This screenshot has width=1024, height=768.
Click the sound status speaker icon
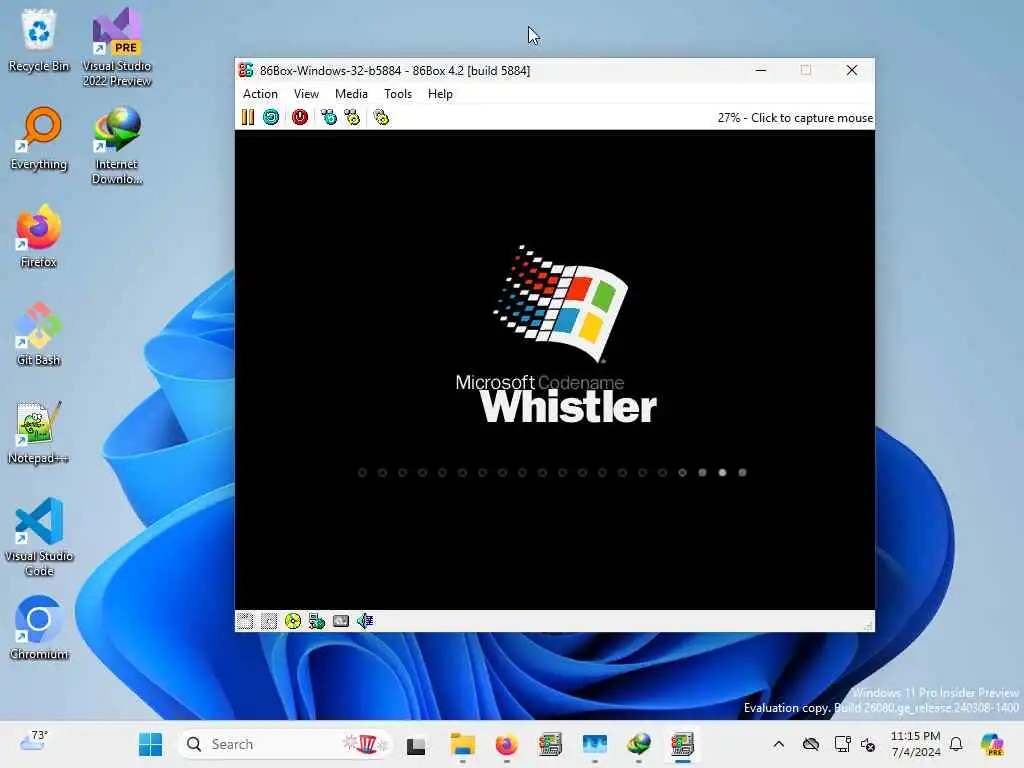tap(365, 621)
